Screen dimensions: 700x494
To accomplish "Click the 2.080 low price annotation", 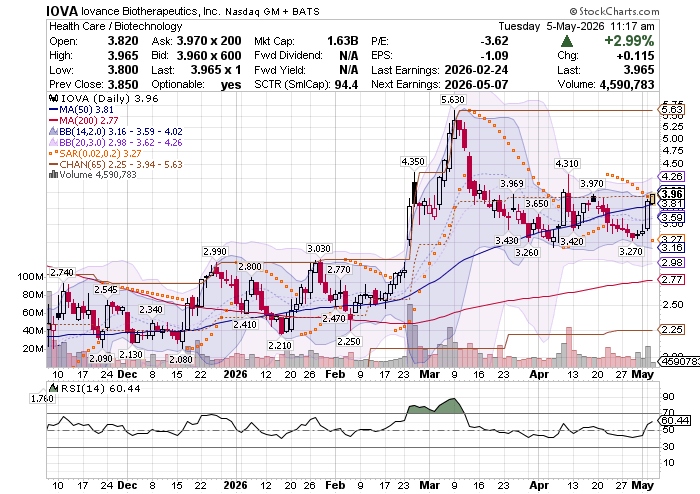I will [180, 359].
